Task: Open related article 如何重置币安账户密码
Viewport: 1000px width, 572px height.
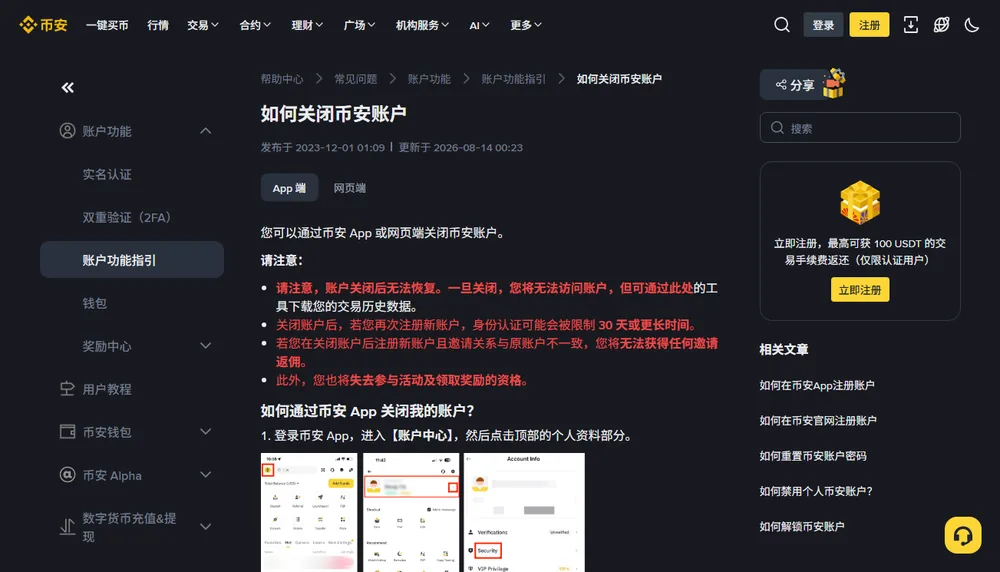Action: tap(812, 456)
